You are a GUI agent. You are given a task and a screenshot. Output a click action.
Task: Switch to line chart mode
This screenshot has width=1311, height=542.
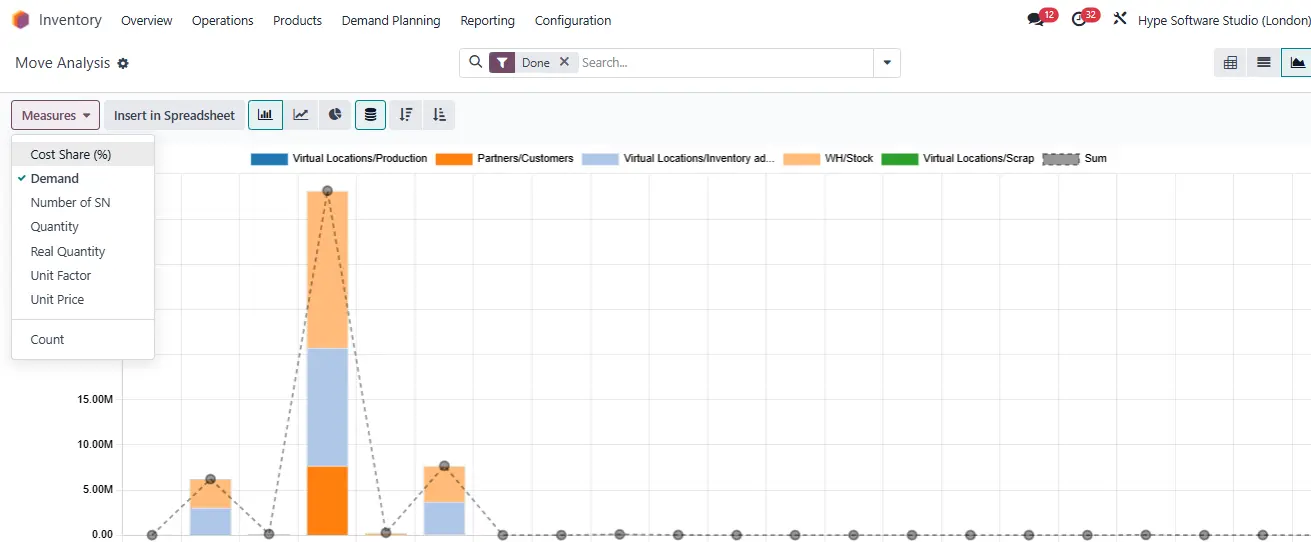coord(300,115)
